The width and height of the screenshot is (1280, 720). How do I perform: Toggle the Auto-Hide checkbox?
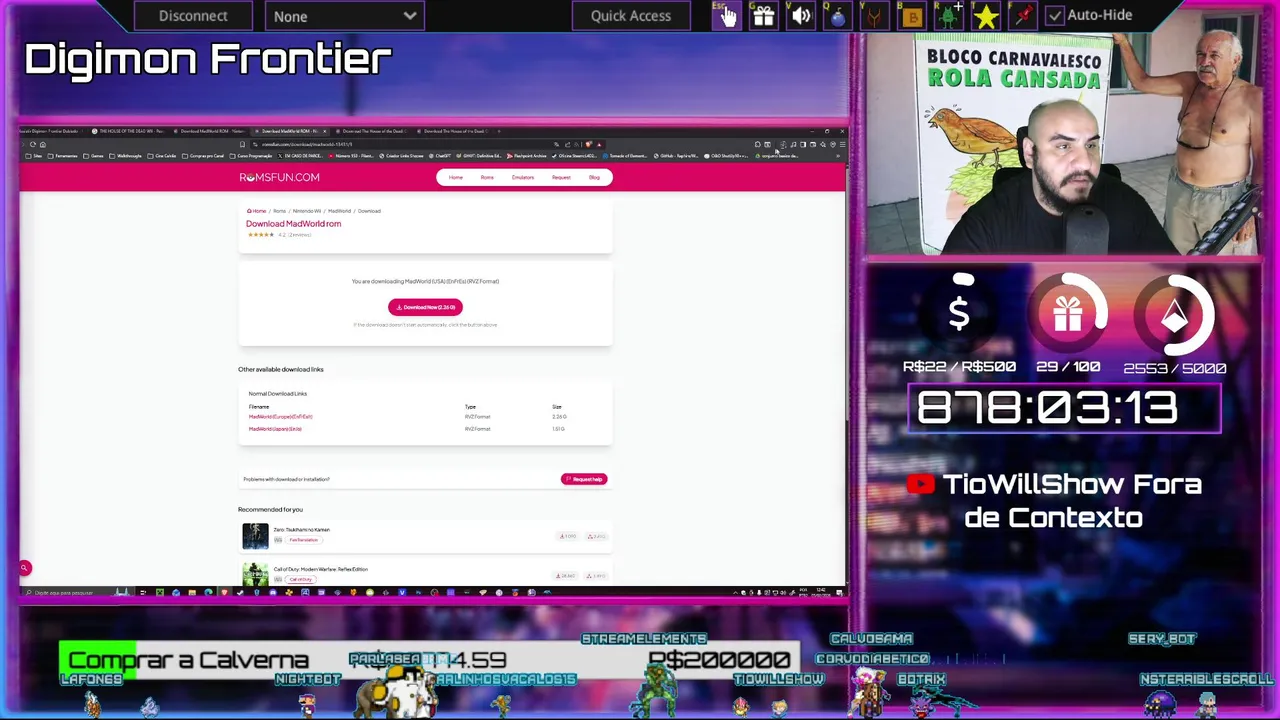[x=1055, y=15]
